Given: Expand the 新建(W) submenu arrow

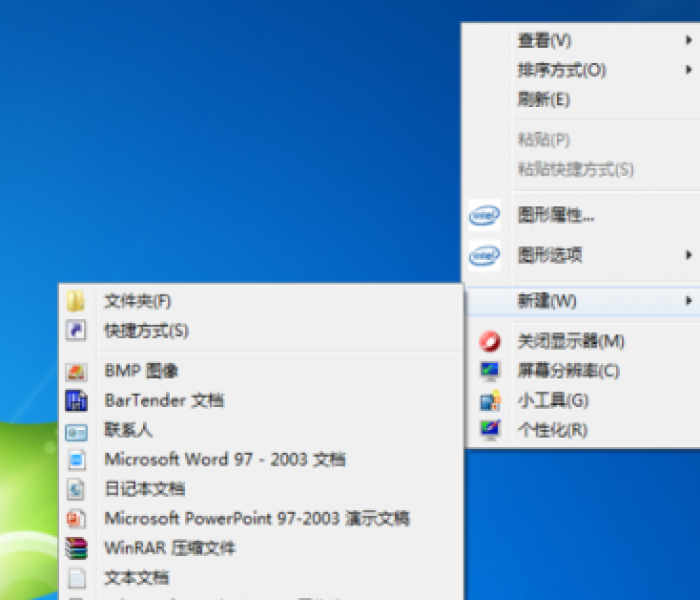Looking at the screenshot, I should pyautogui.click(x=689, y=300).
